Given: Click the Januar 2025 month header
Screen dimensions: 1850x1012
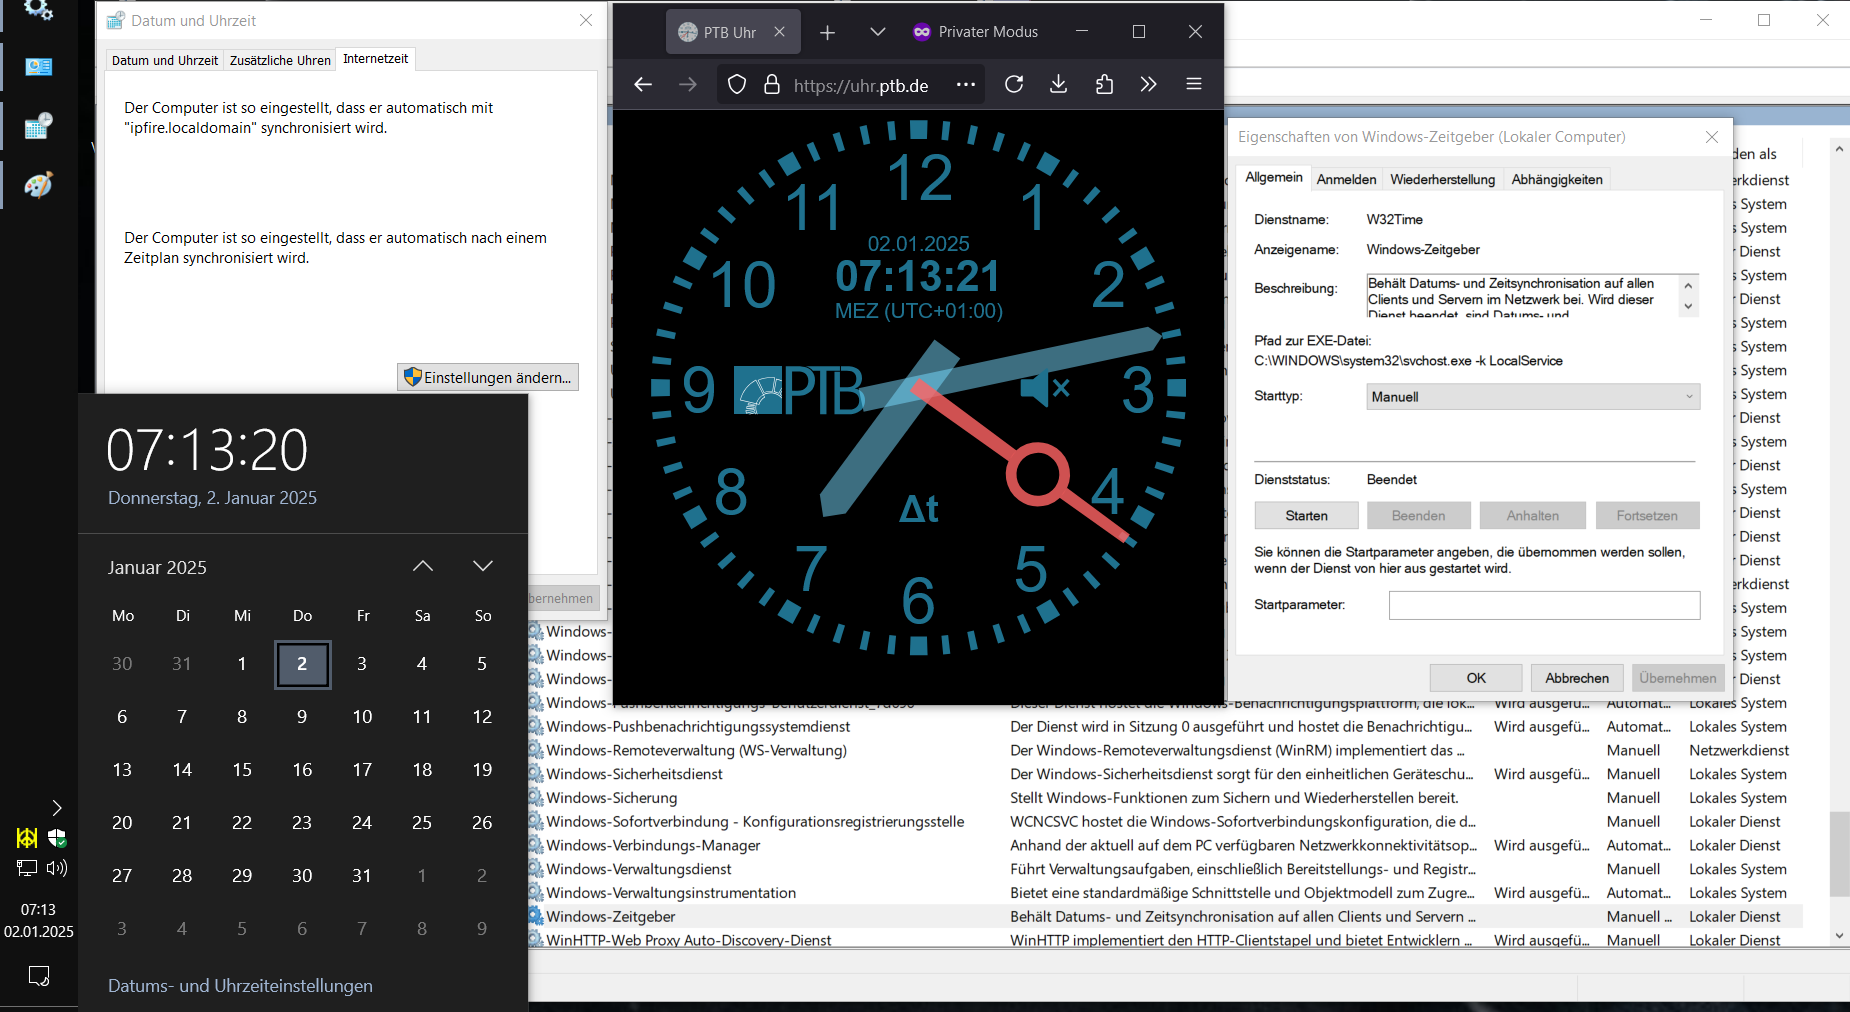Looking at the screenshot, I should (x=158, y=568).
